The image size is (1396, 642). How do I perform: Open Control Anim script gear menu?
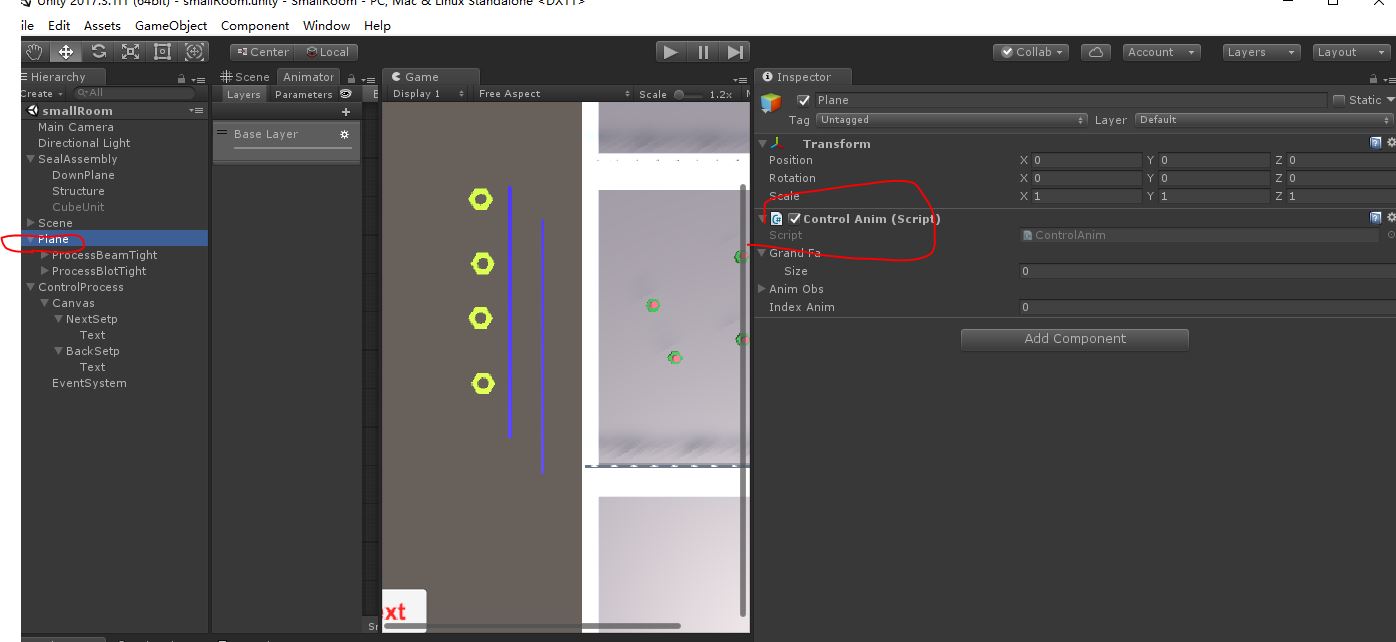(x=1391, y=218)
